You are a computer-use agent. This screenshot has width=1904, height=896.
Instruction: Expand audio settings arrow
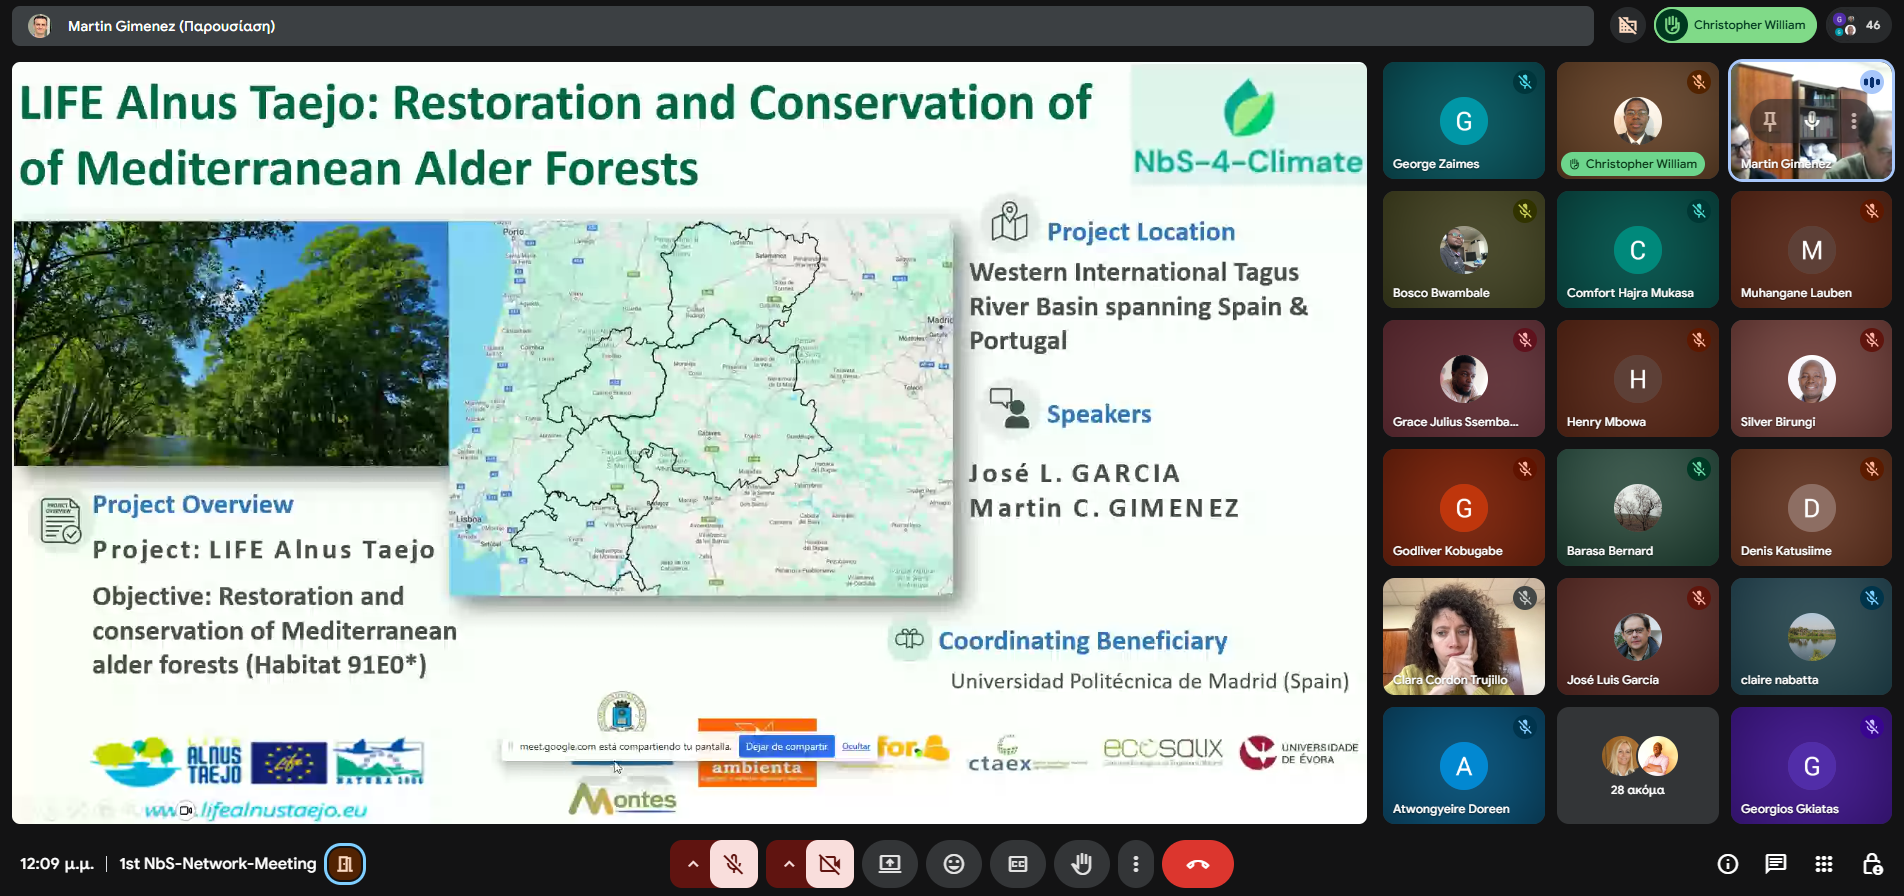692,864
